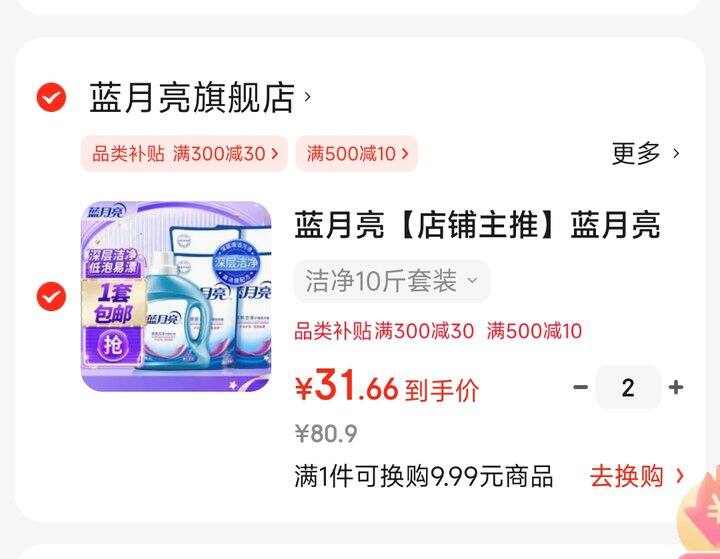Deselect the 蓝月亮 product item checkbox
Screen dimensions: 720x559
point(51,296)
